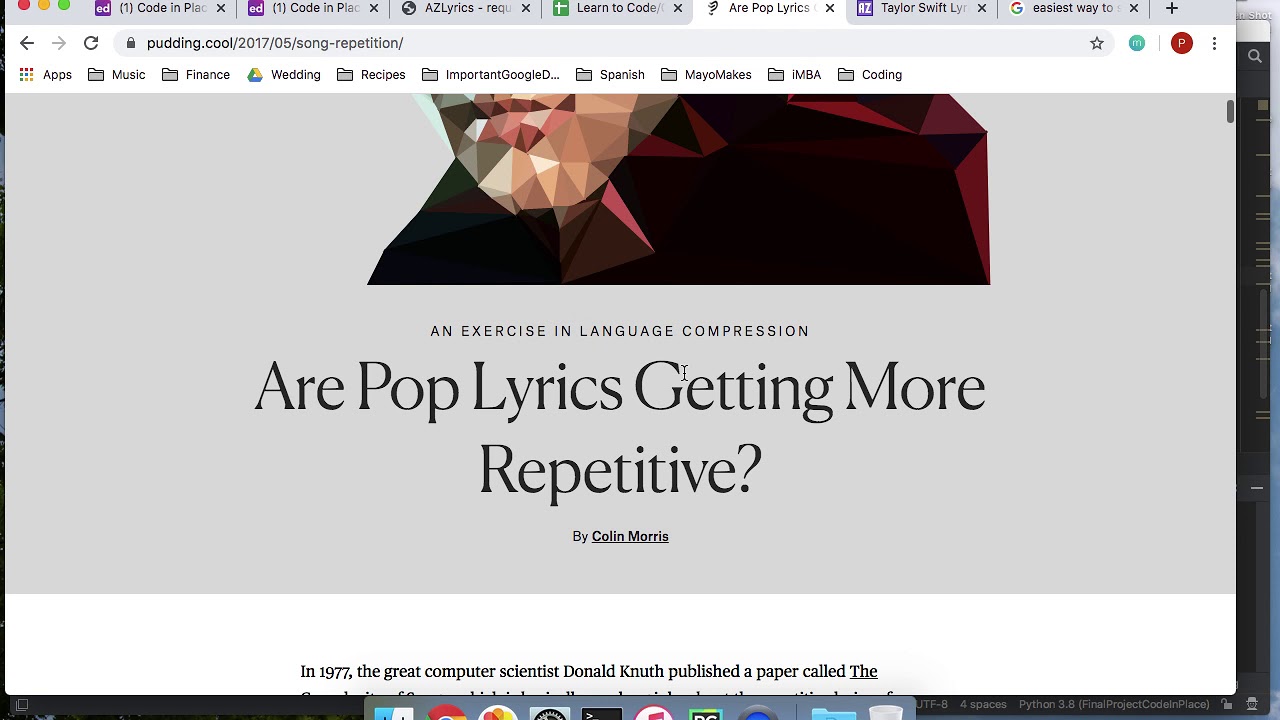This screenshot has height=720, width=1280.
Task: Expand the Coding bookmarks folder
Action: (x=870, y=75)
